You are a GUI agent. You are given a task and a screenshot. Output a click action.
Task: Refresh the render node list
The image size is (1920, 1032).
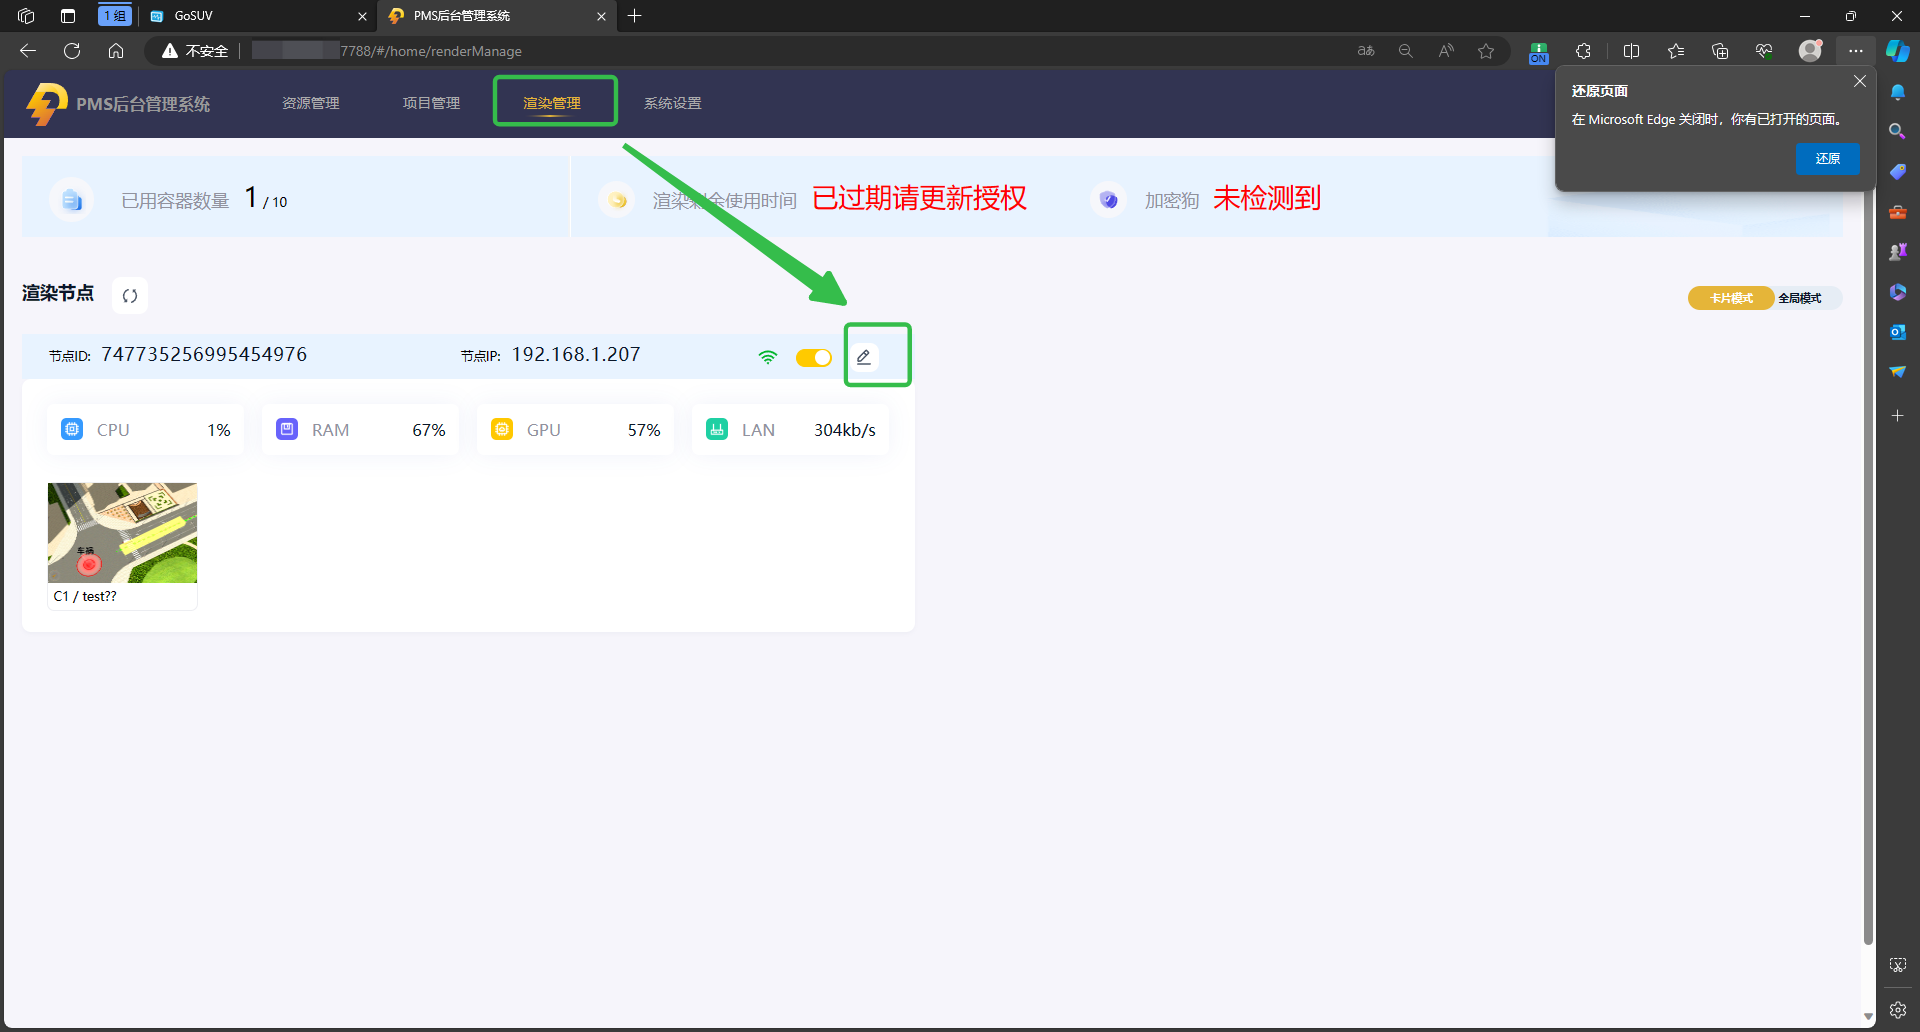click(x=130, y=296)
